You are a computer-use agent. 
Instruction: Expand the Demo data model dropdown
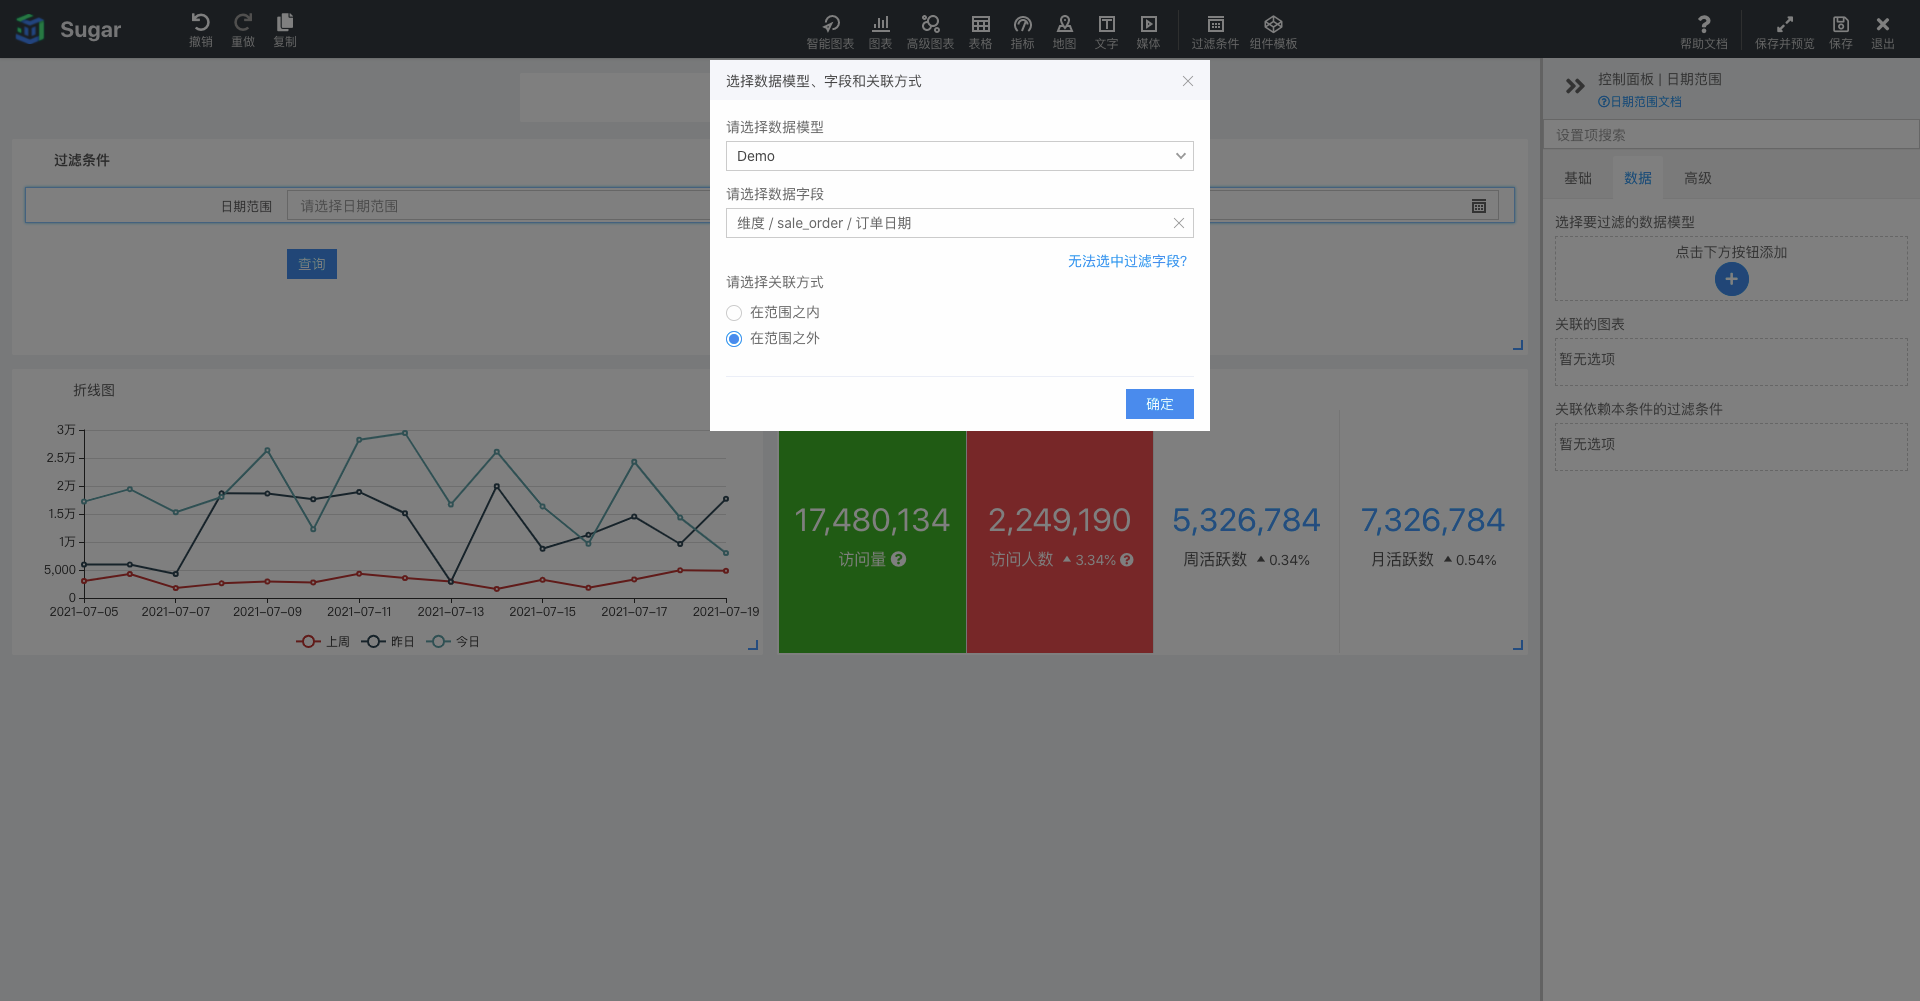pyautogui.click(x=959, y=156)
